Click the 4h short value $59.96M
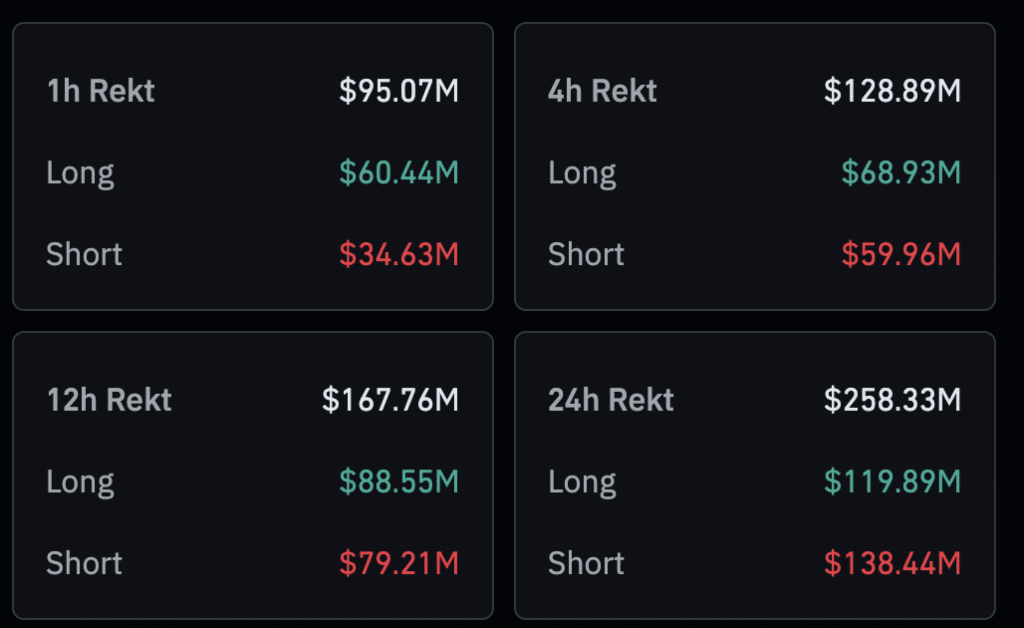Screen dimensions: 1024x628 pyautogui.click(x=901, y=254)
